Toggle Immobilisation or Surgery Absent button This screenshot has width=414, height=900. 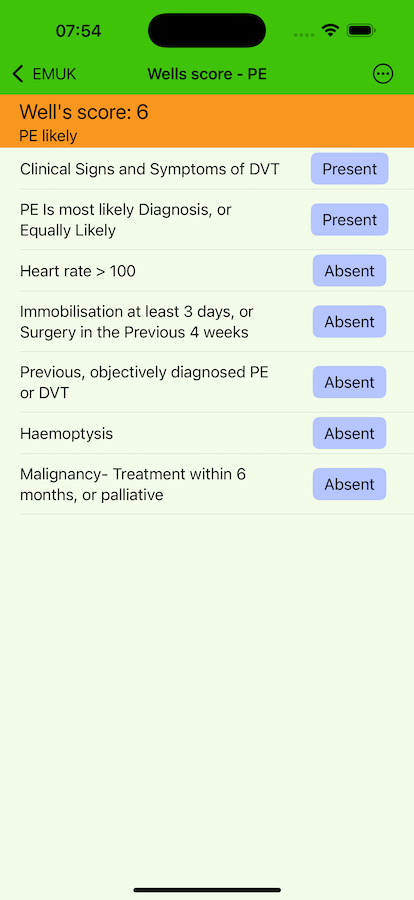click(x=350, y=322)
